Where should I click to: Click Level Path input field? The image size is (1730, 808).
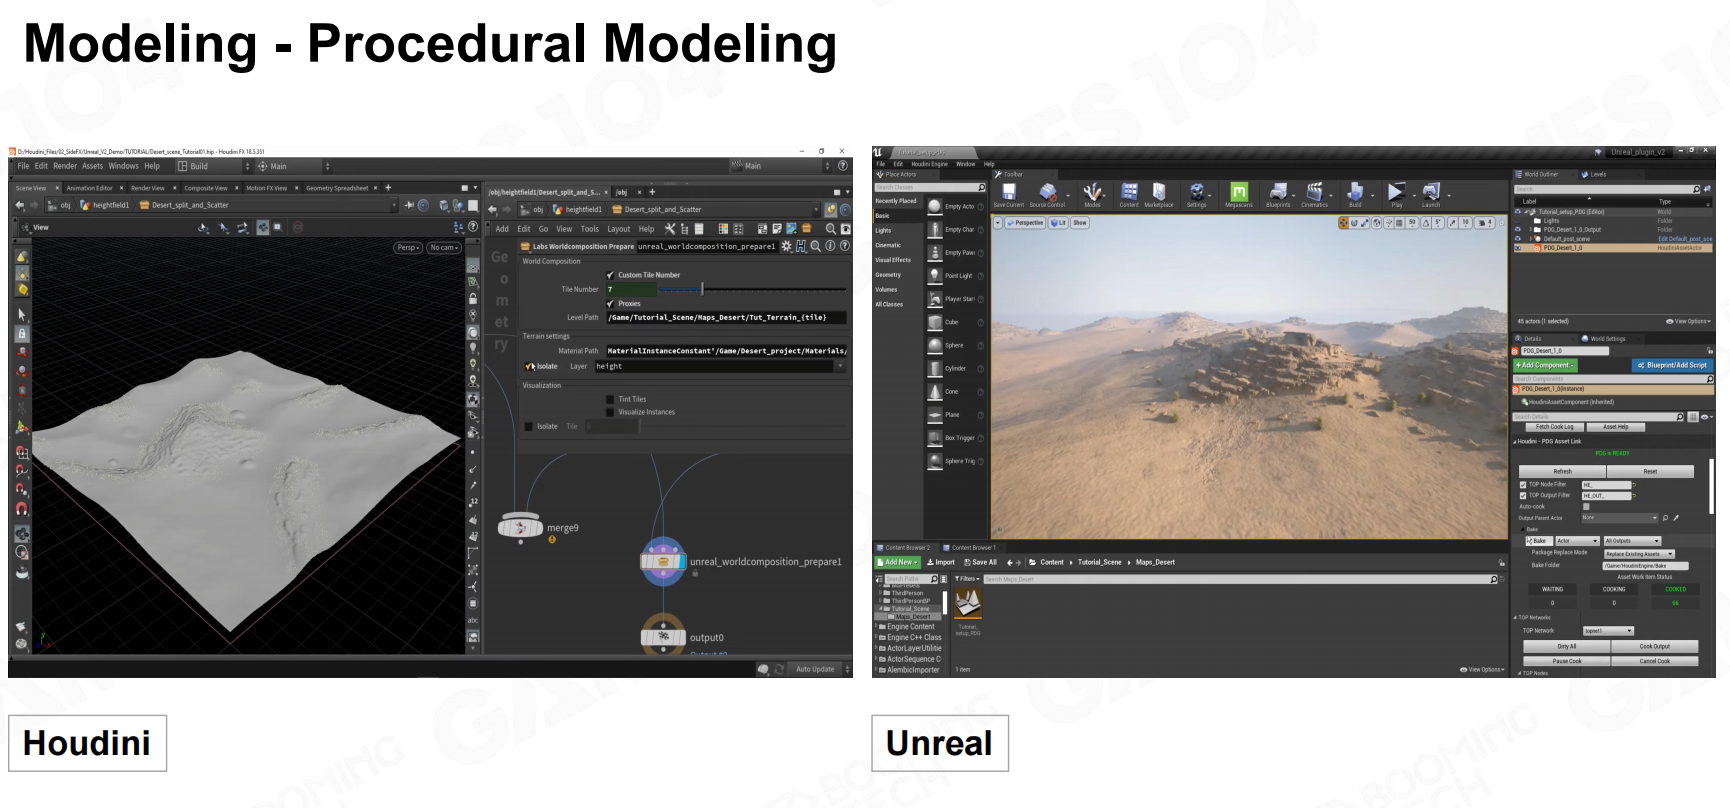(726, 317)
